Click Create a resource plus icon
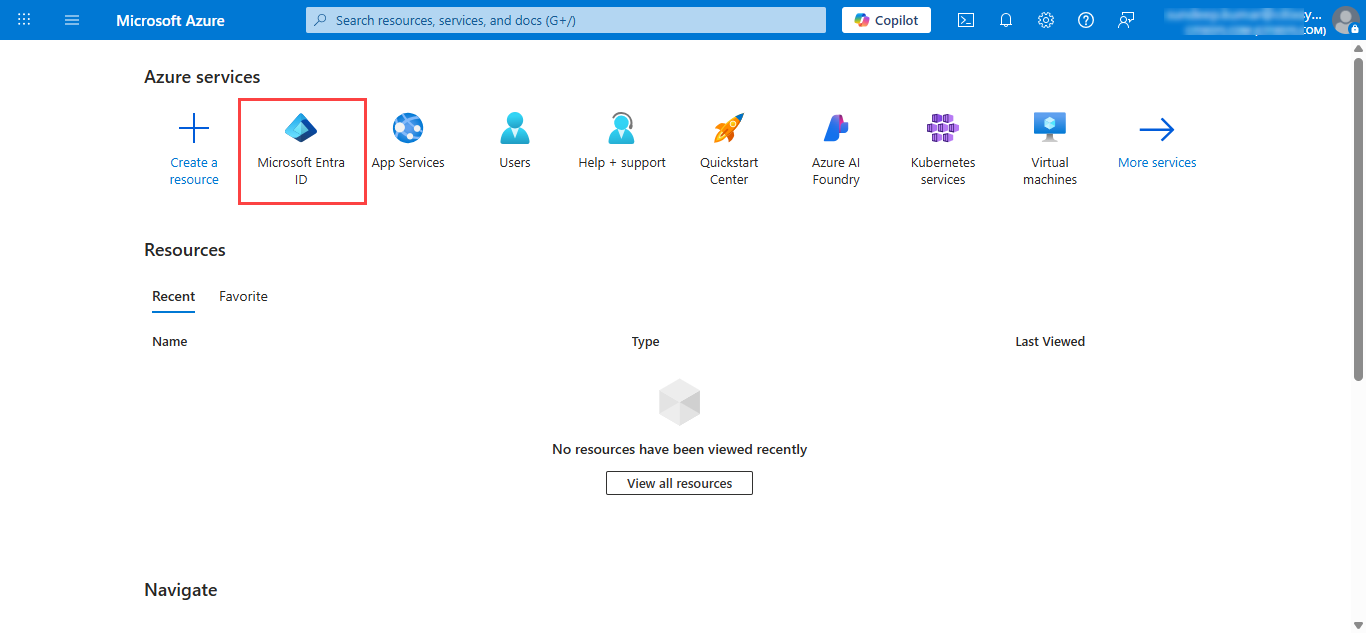The image size is (1366, 633). (194, 129)
